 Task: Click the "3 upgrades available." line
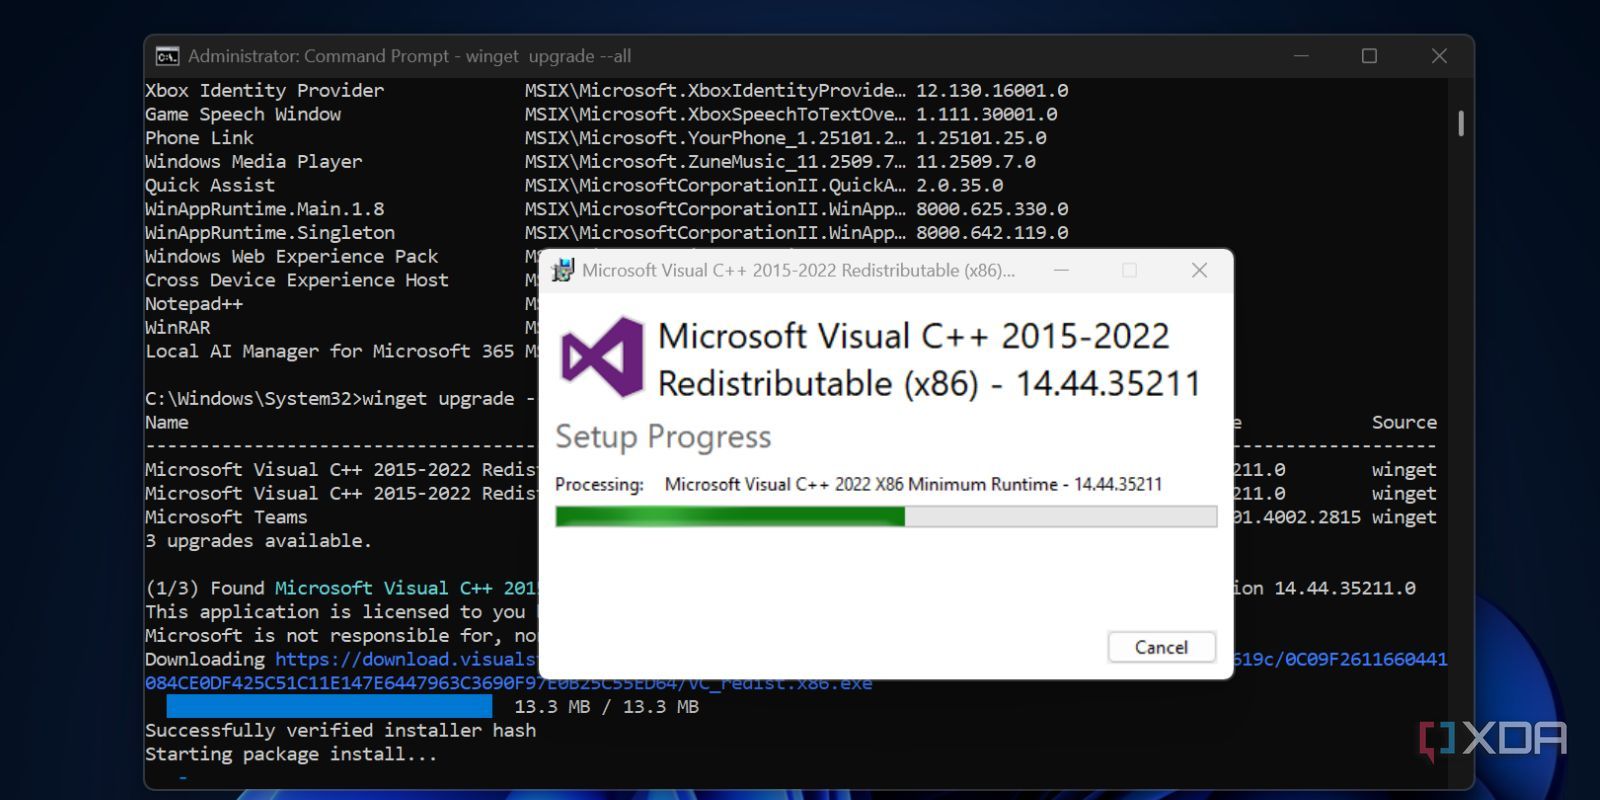[258, 541]
